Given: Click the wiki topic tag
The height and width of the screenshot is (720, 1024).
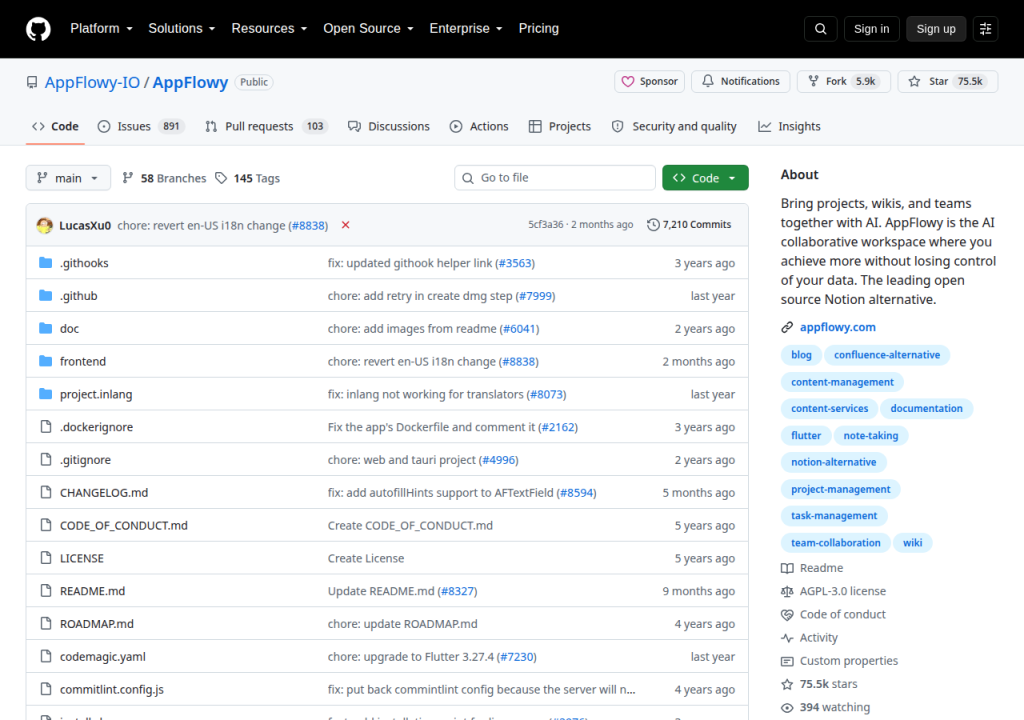Looking at the screenshot, I should coord(912,543).
